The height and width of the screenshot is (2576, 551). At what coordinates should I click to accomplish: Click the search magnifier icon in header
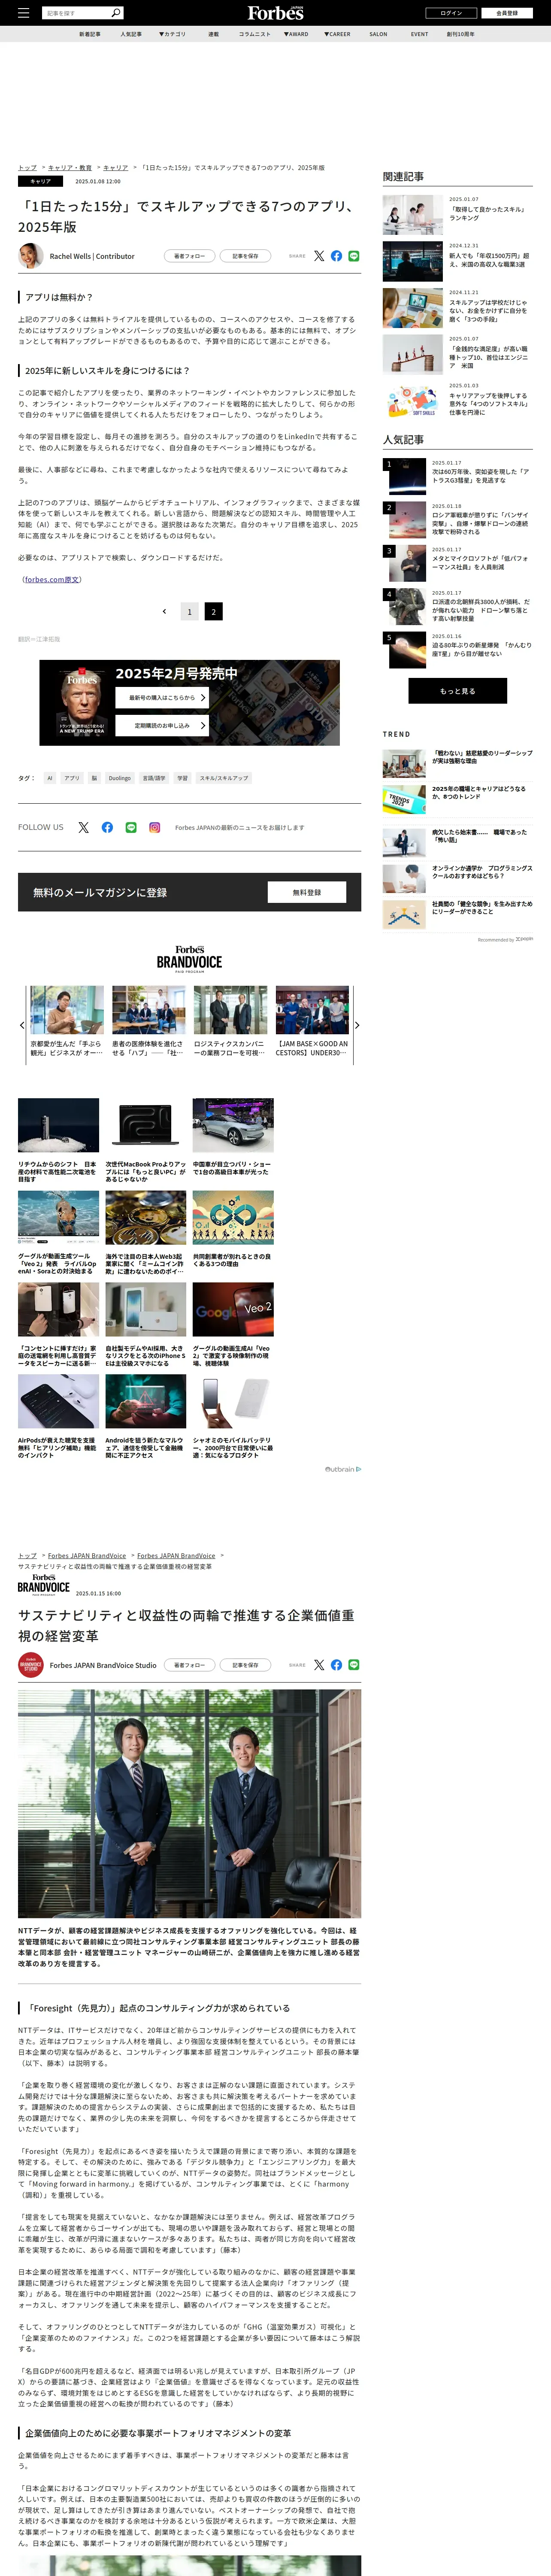(116, 13)
